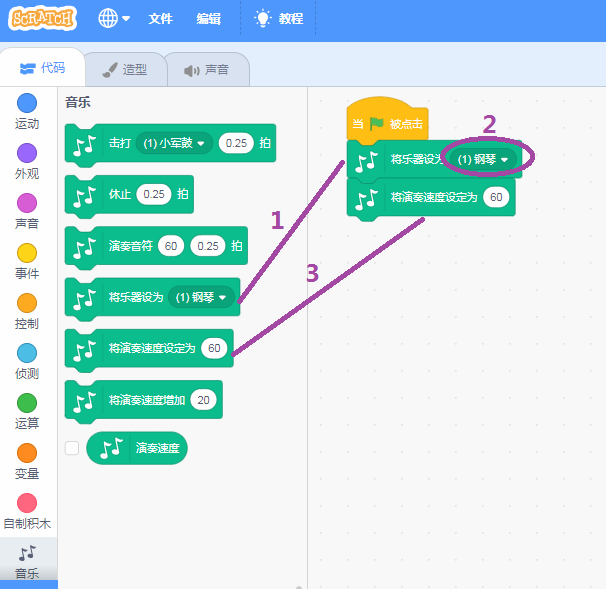Select the 侦测 light blue category

click(27, 353)
